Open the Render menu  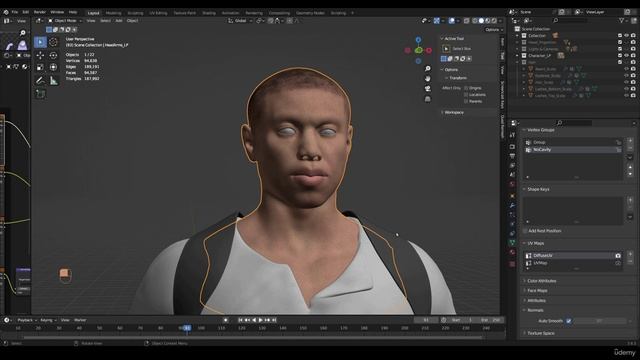click(40, 12)
